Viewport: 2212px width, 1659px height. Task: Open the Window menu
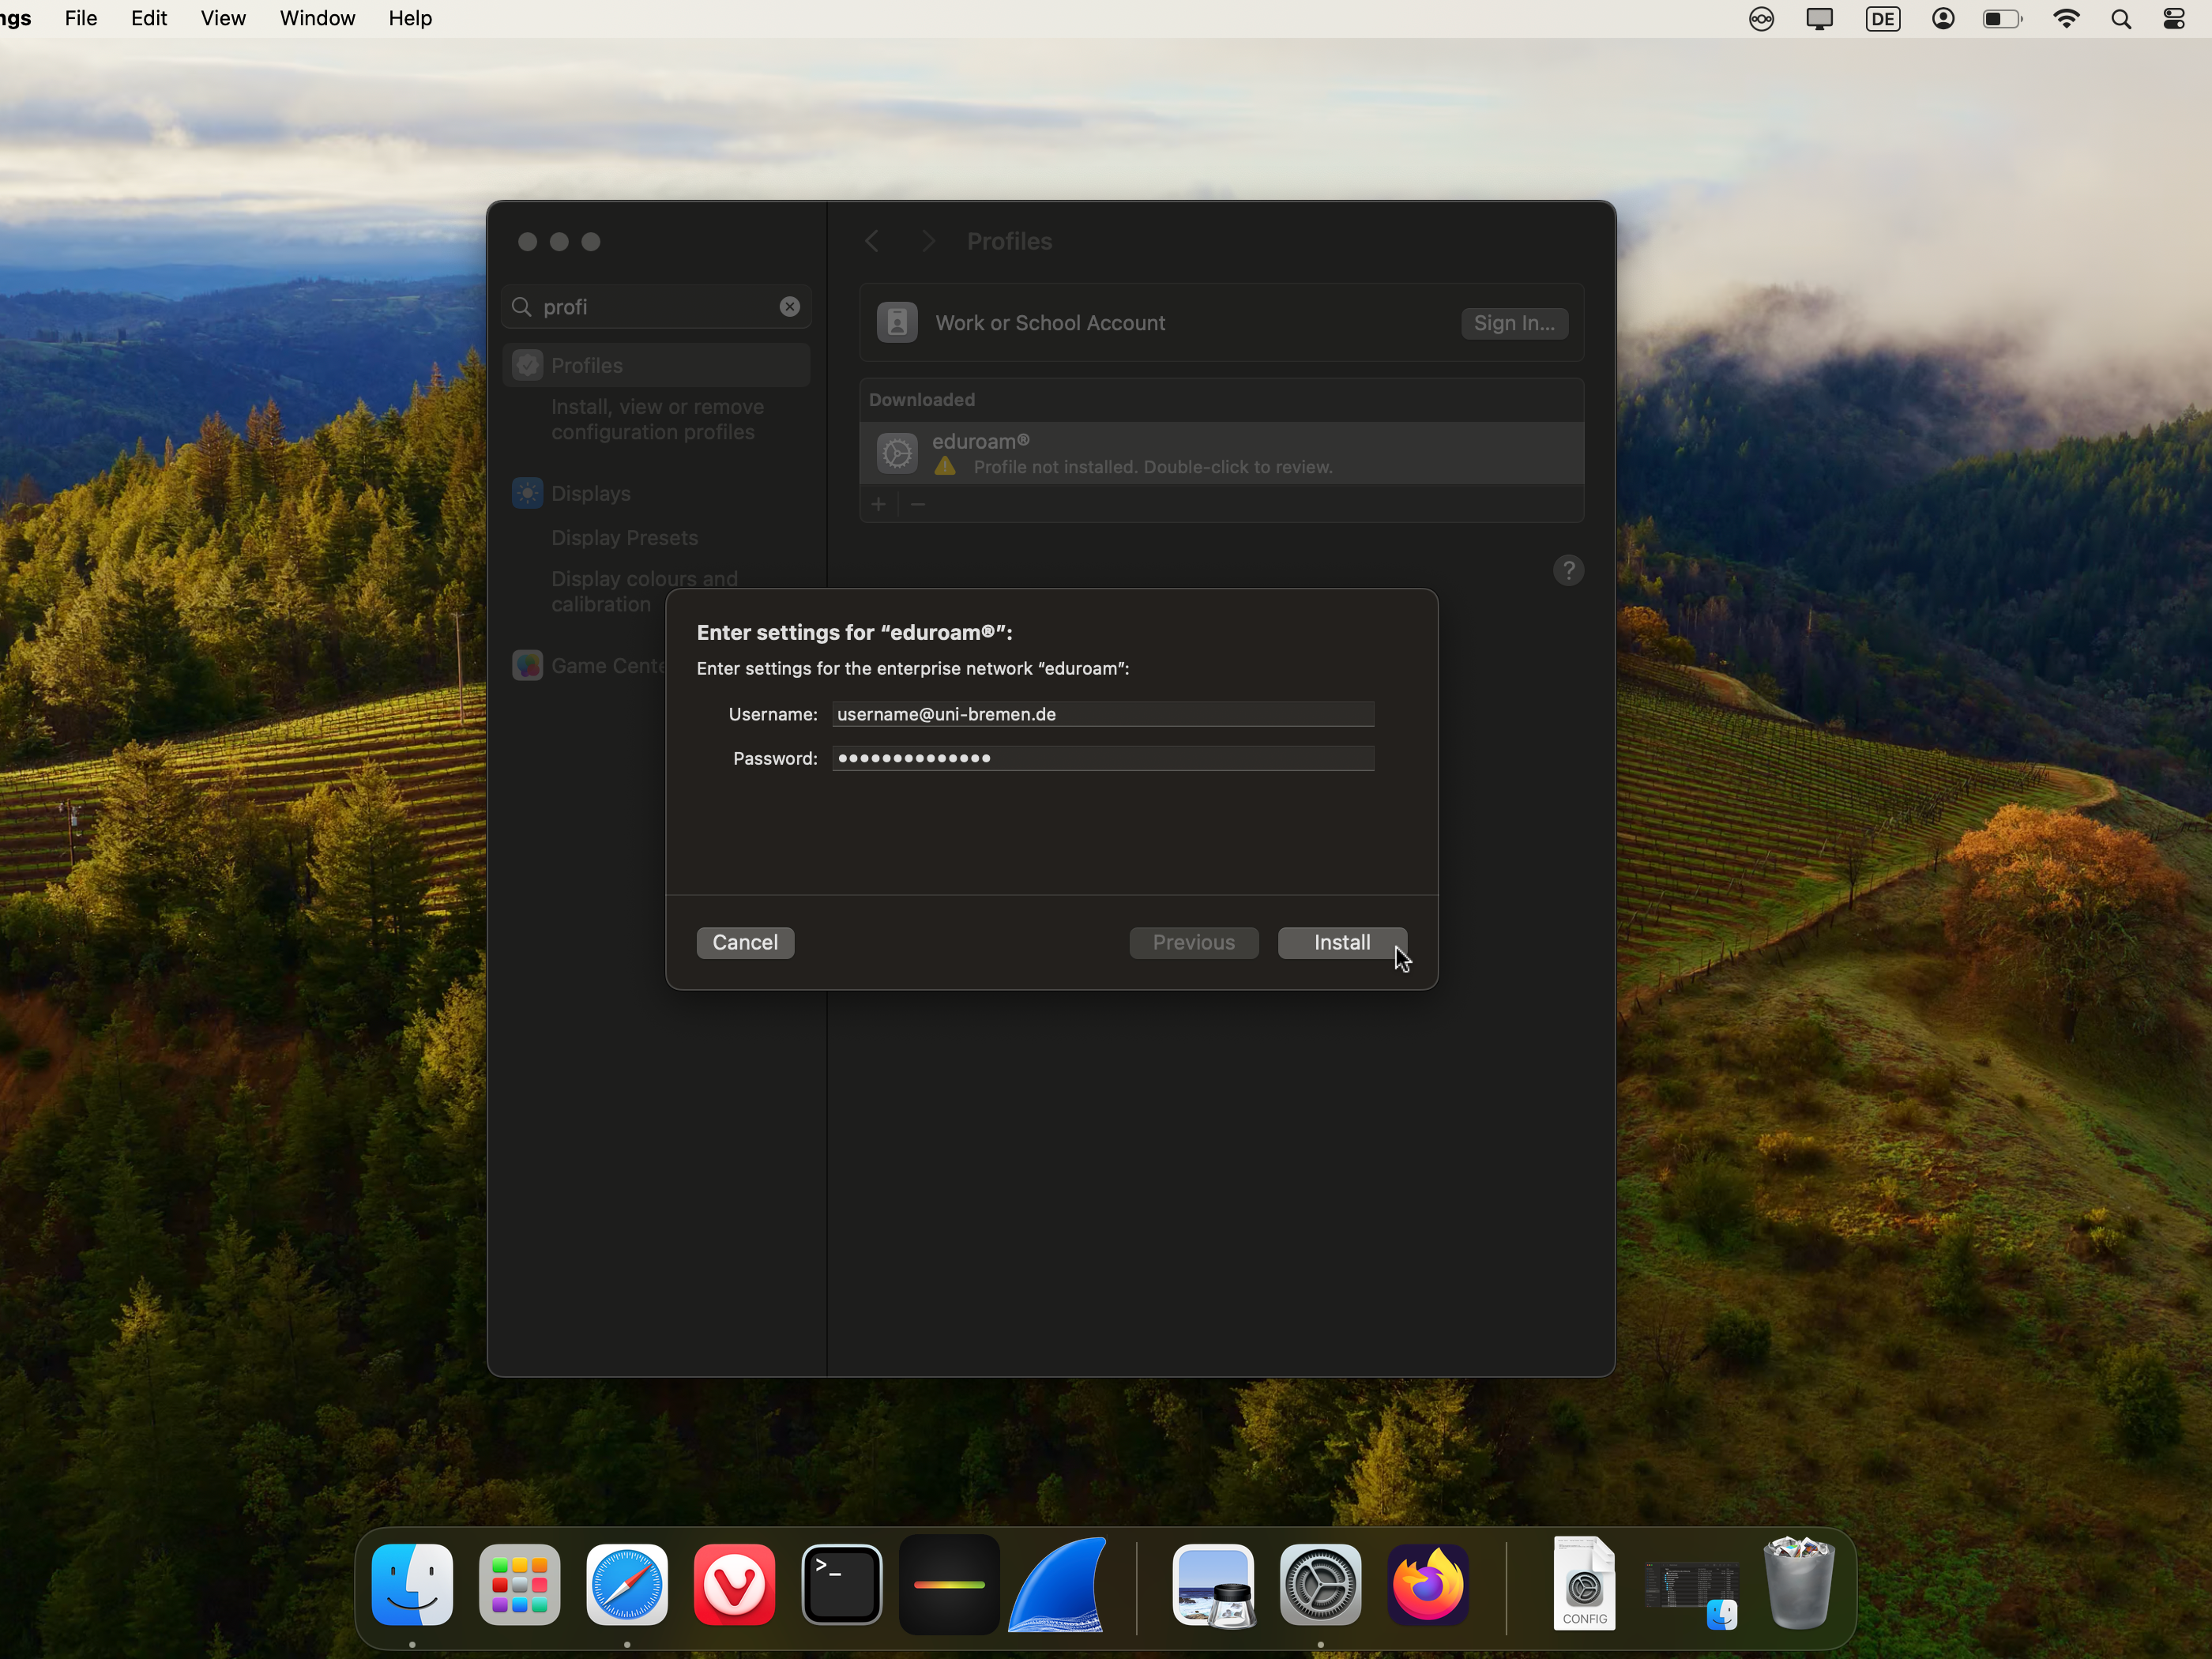click(317, 18)
